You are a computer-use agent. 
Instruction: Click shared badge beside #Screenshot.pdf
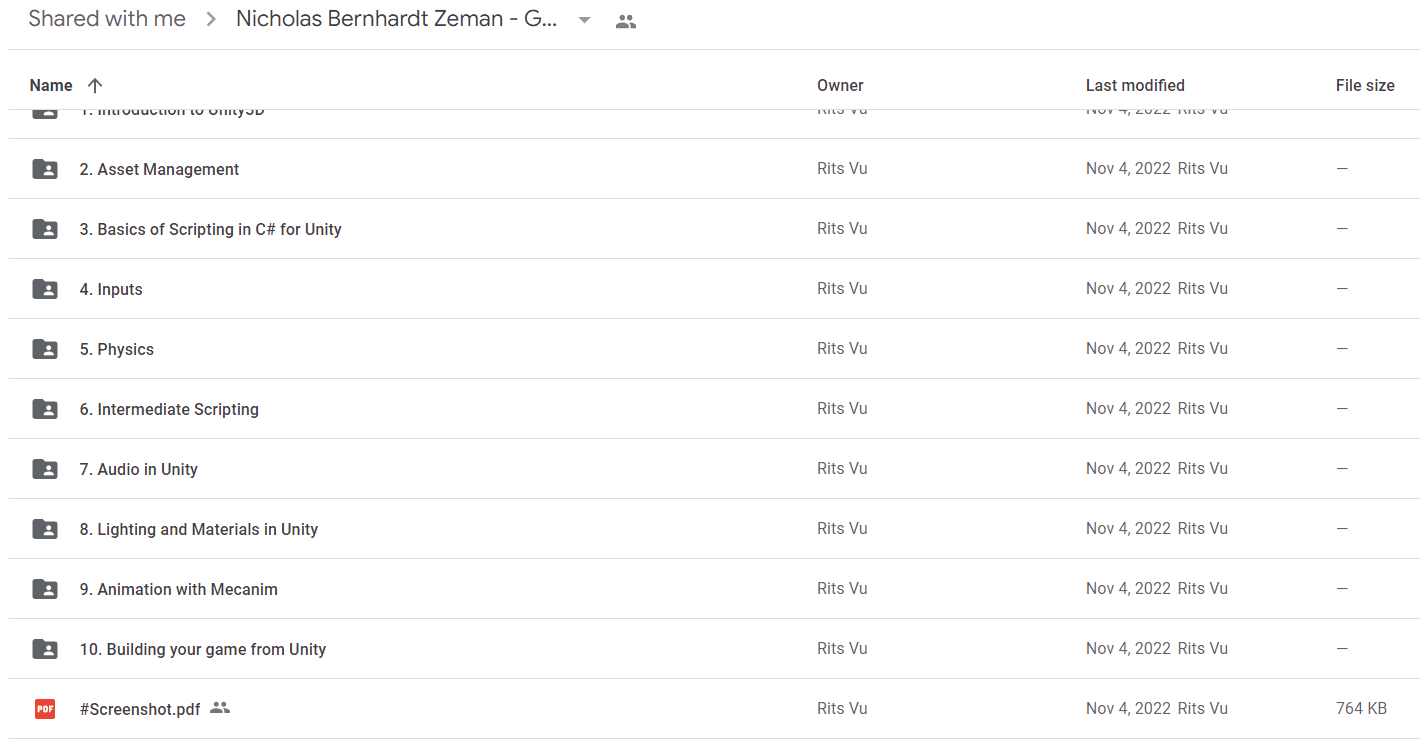pos(220,708)
